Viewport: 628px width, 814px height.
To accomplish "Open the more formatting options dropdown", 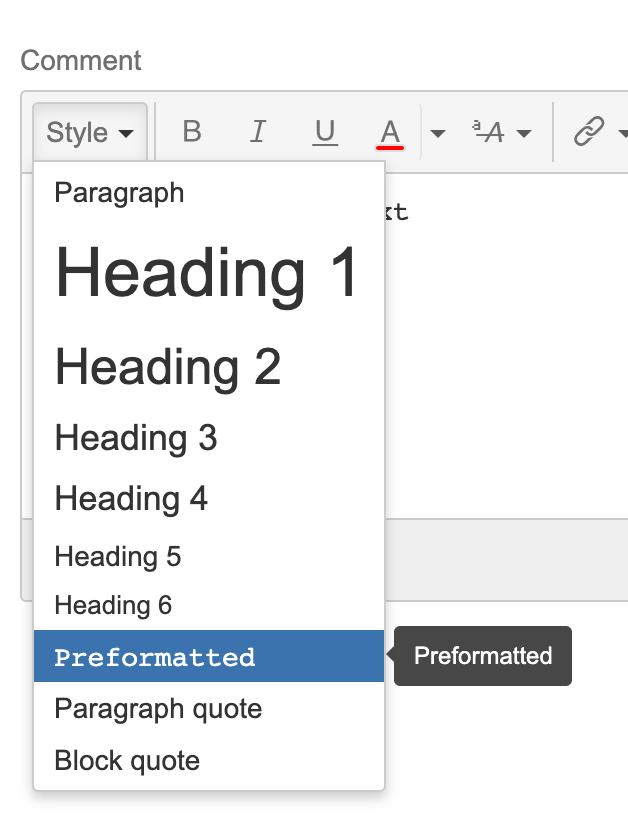I will click(x=501, y=133).
